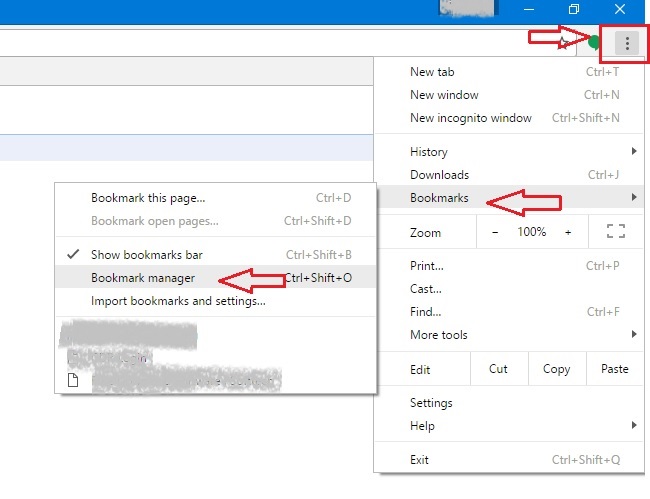650x499 pixels.
Task: Open Settings from the Chrome menu
Action: [431, 403]
